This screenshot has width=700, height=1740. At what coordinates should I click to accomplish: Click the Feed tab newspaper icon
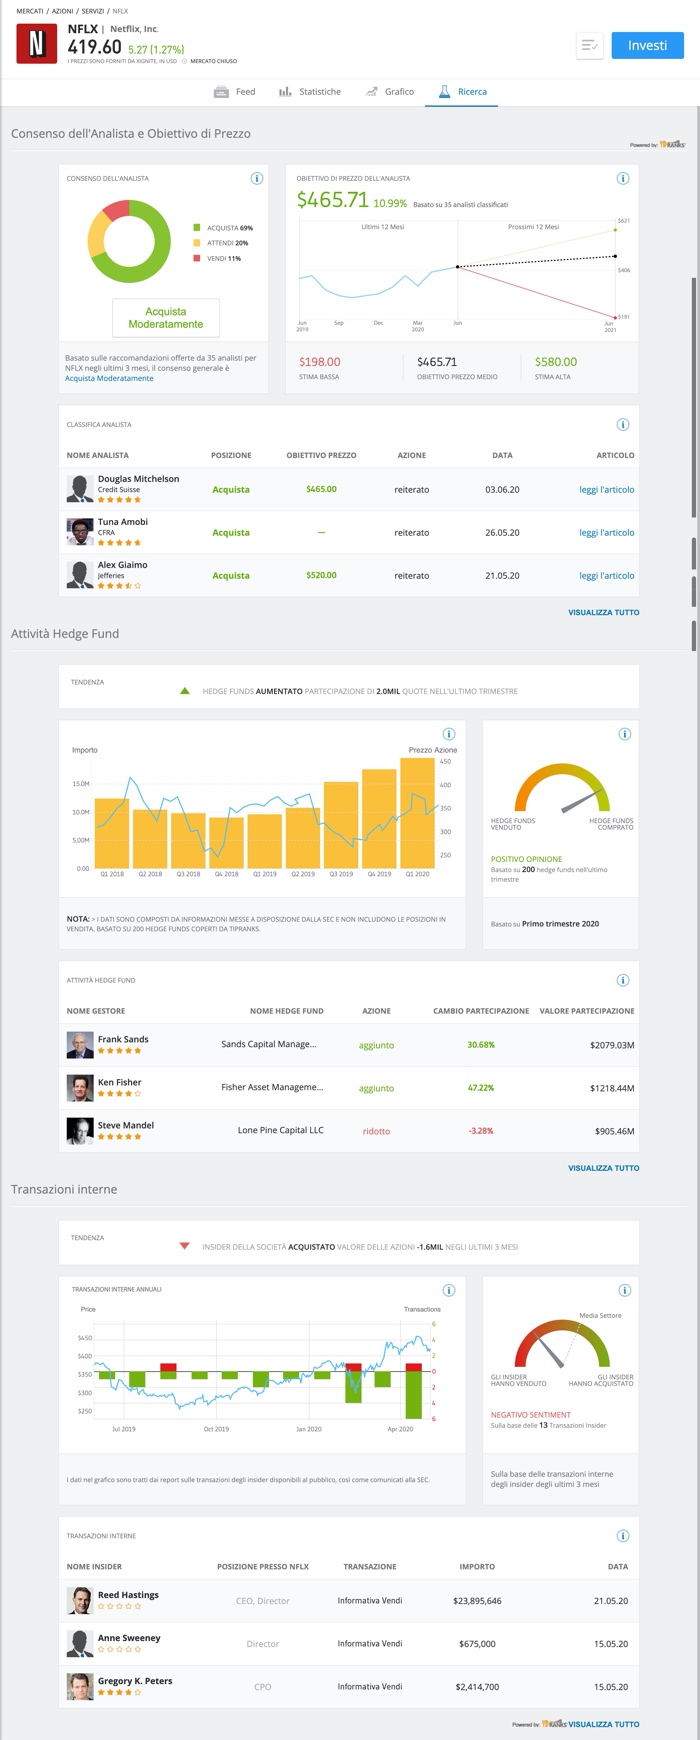point(221,92)
